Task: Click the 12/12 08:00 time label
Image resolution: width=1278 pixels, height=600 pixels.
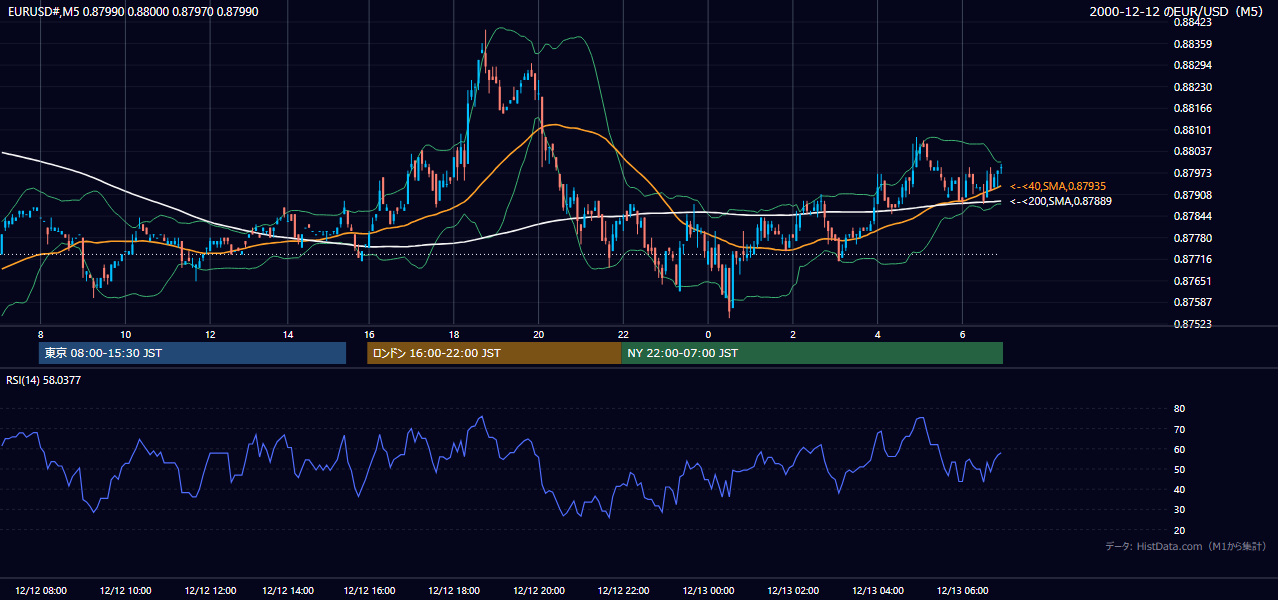Action: click(42, 591)
